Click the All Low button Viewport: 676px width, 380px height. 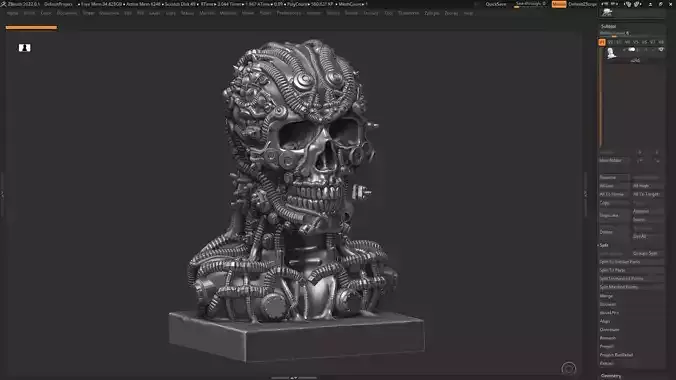coord(614,186)
